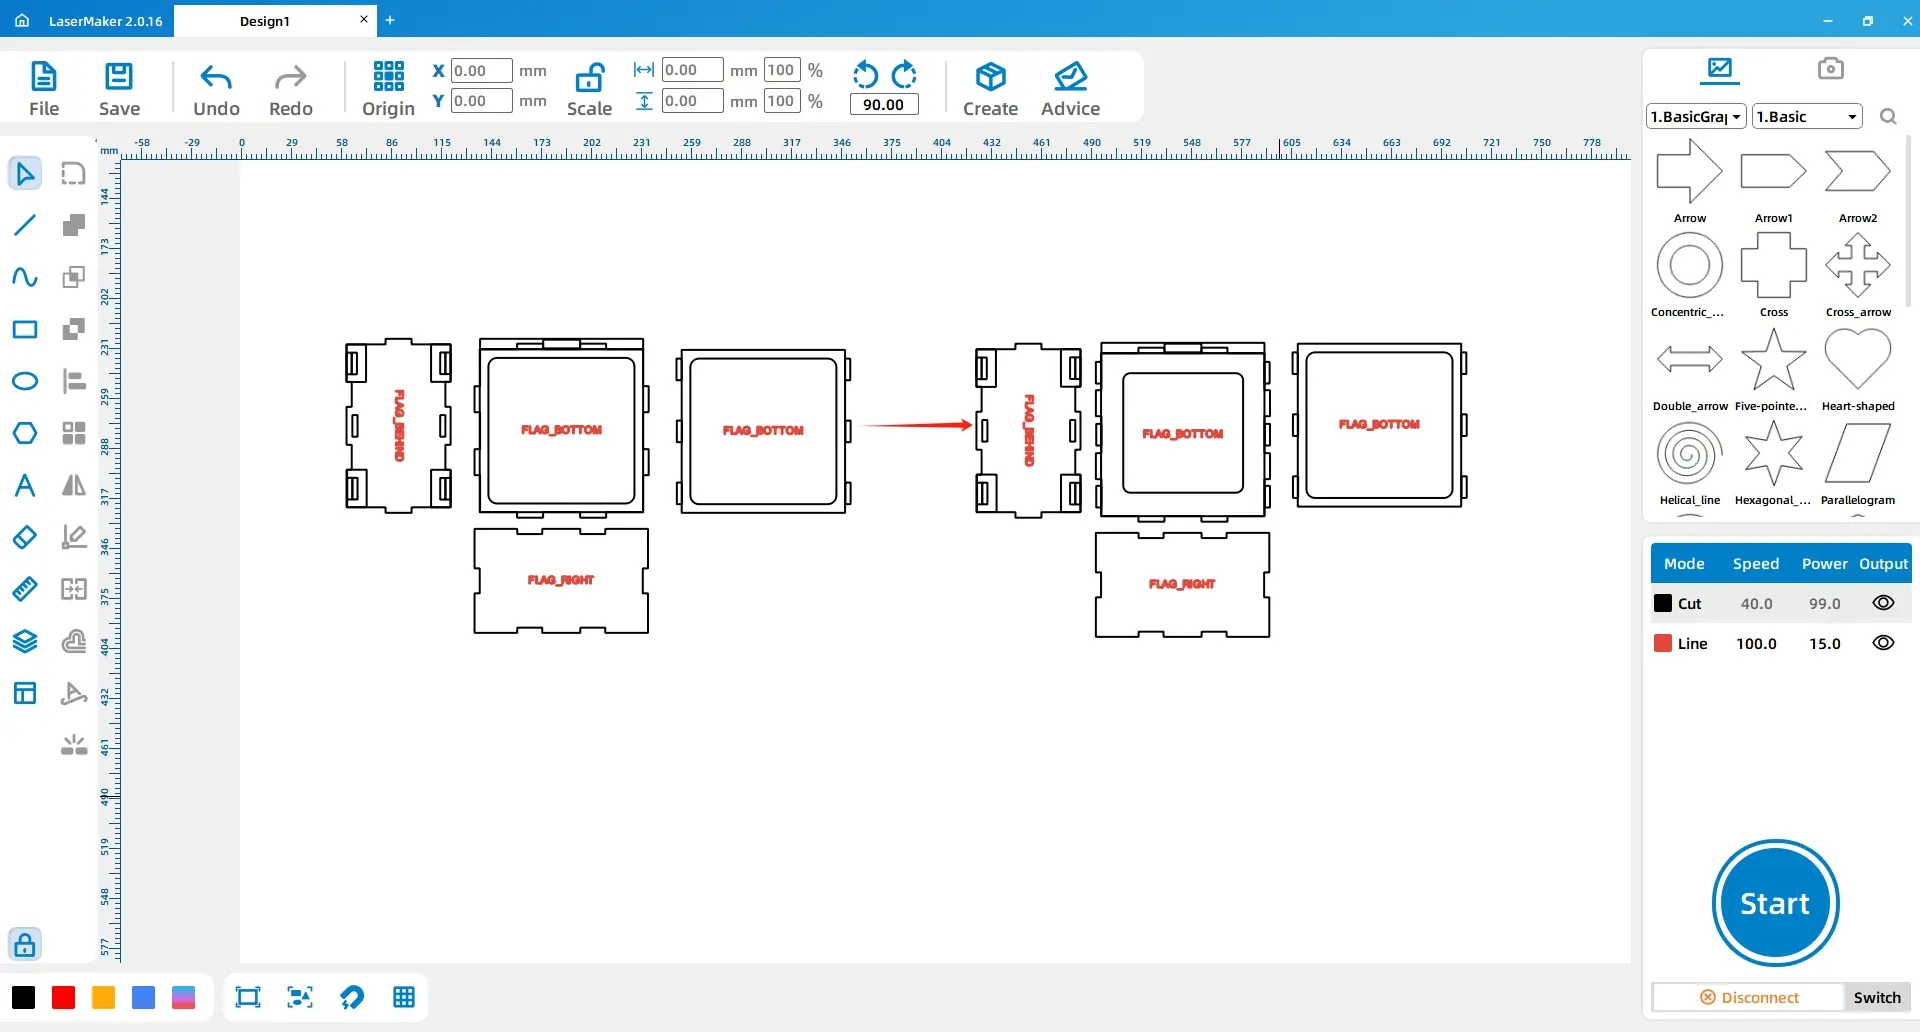Apply the union shapes operation
The width and height of the screenshot is (1920, 1032).
[73, 225]
